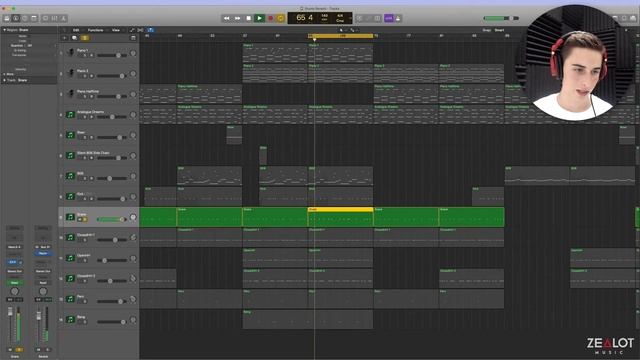
Task: Open Quick Help icon in the toolbar
Action: pos(24,18)
